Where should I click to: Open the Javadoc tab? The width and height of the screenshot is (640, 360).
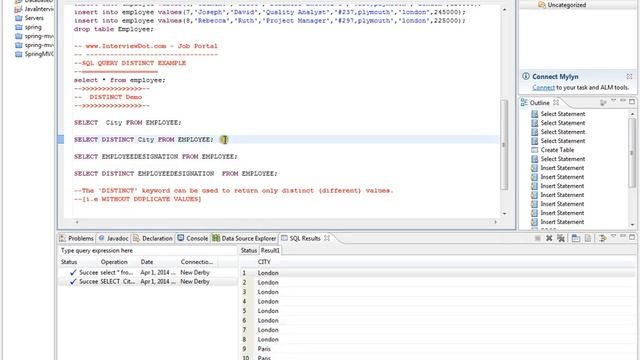113,238
